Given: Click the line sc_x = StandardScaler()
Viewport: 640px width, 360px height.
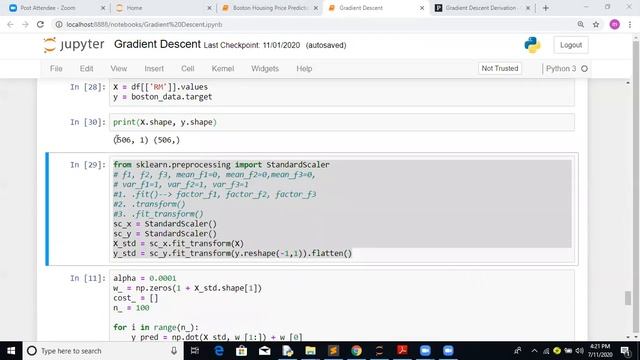Looking at the screenshot, I should coord(165,224).
